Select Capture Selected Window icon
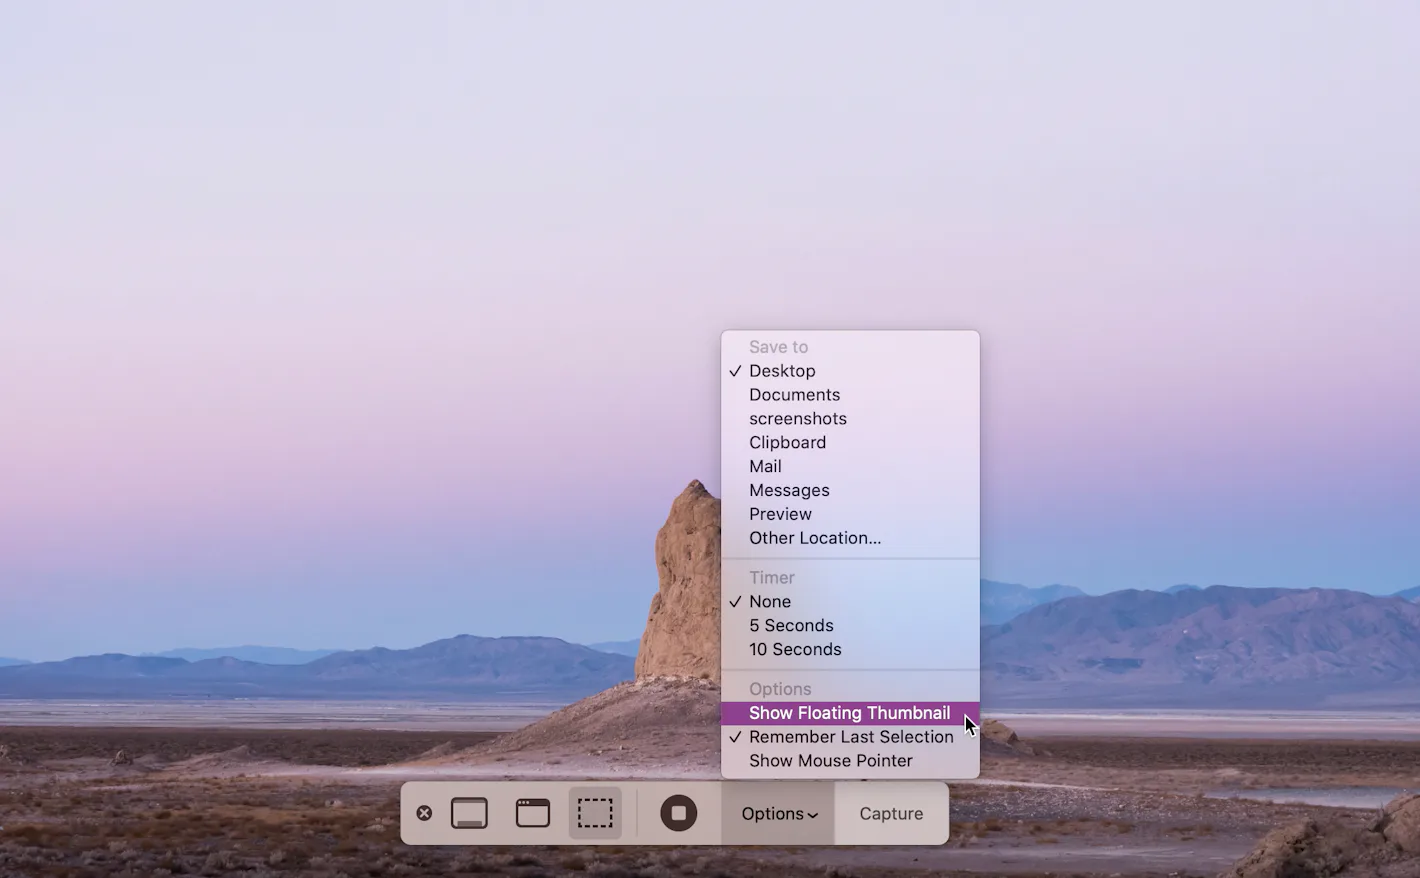 pyautogui.click(x=533, y=813)
